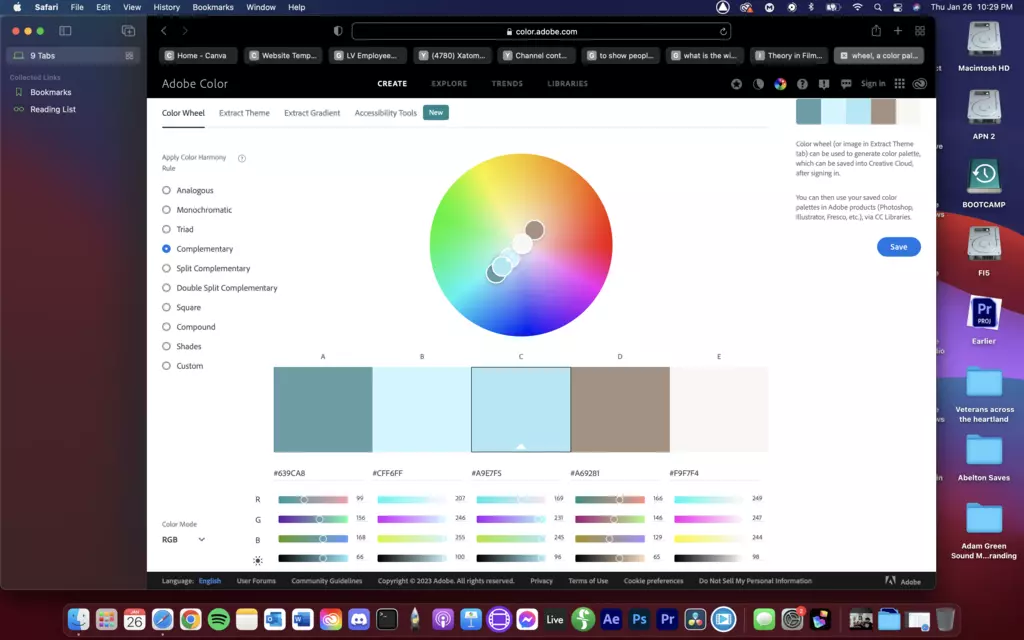The image size is (1024, 640).
Task: Switch to the Extract Theme tab
Action: (244, 113)
